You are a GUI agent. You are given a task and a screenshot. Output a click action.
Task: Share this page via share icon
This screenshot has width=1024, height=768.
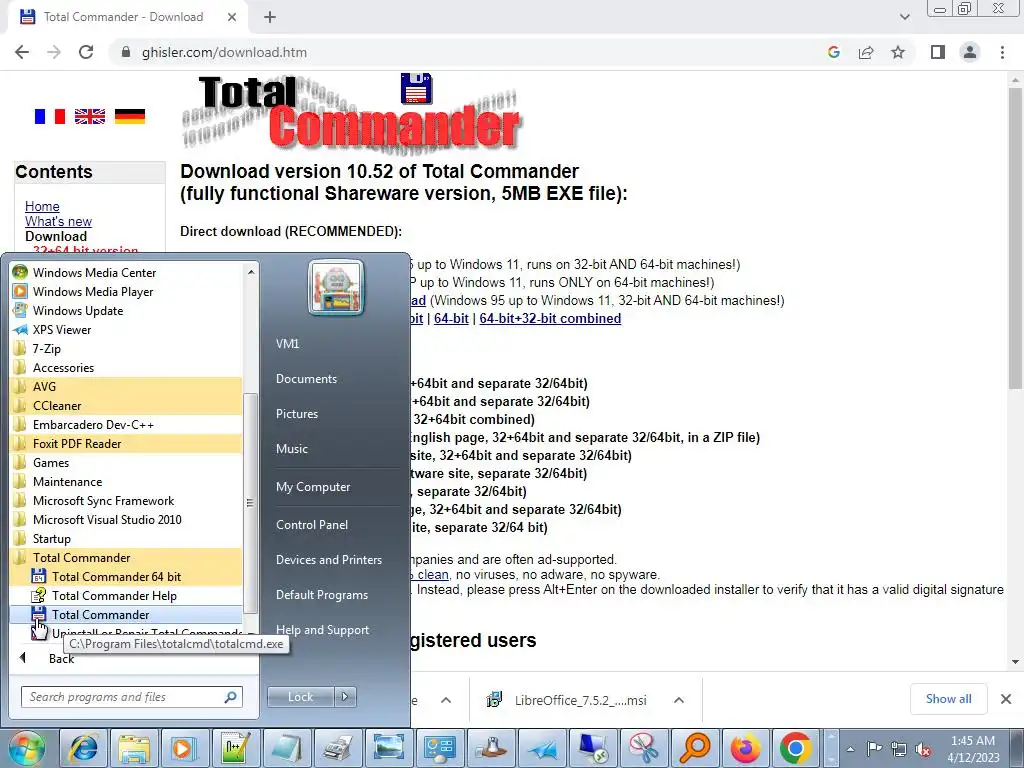866,52
